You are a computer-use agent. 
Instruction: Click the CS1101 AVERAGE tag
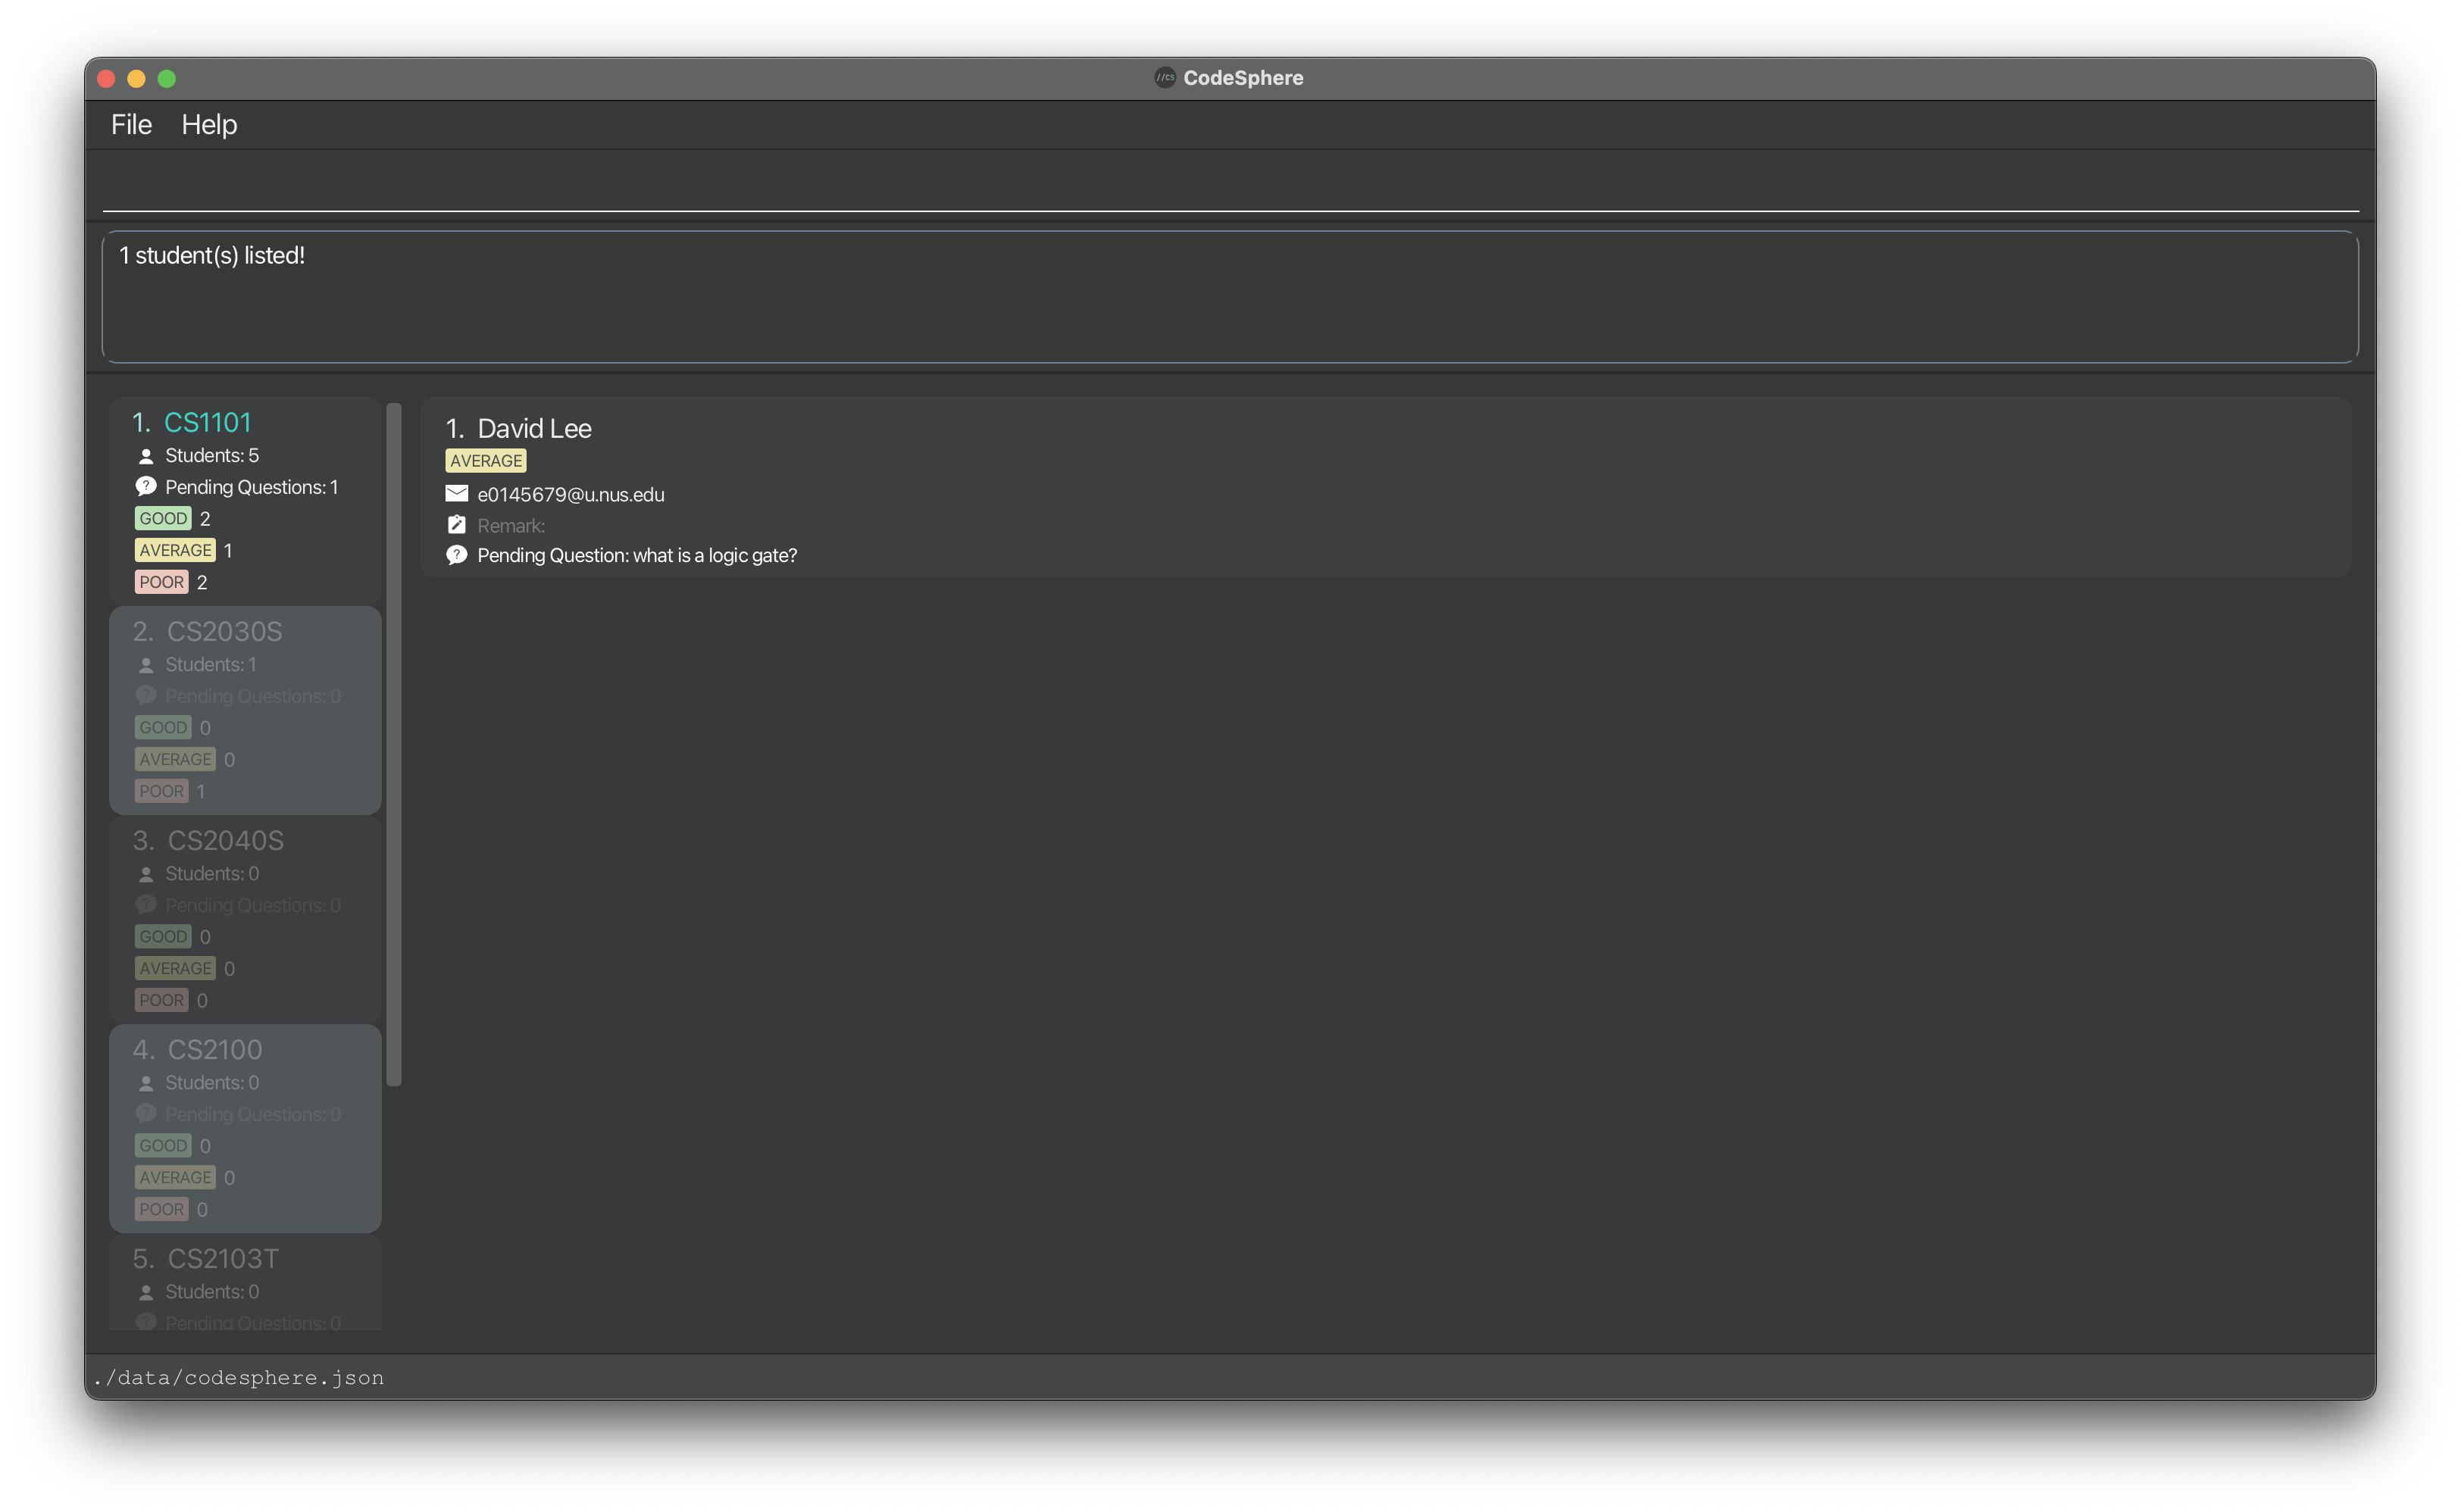click(175, 550)
